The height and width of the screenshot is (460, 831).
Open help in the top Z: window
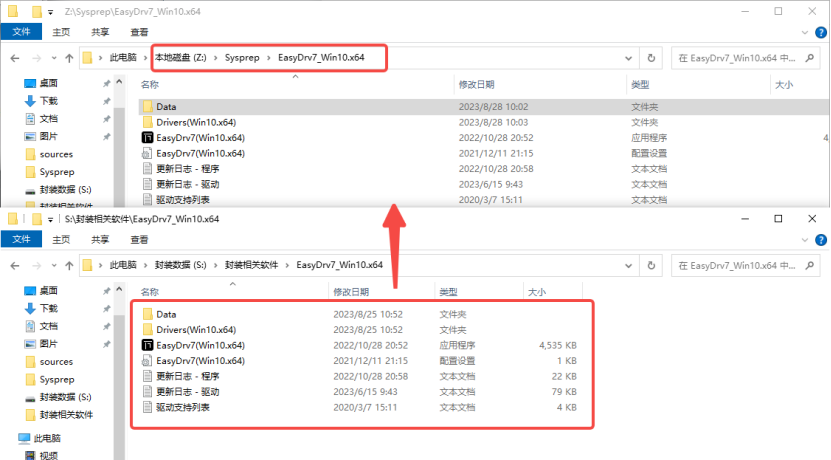821,32
